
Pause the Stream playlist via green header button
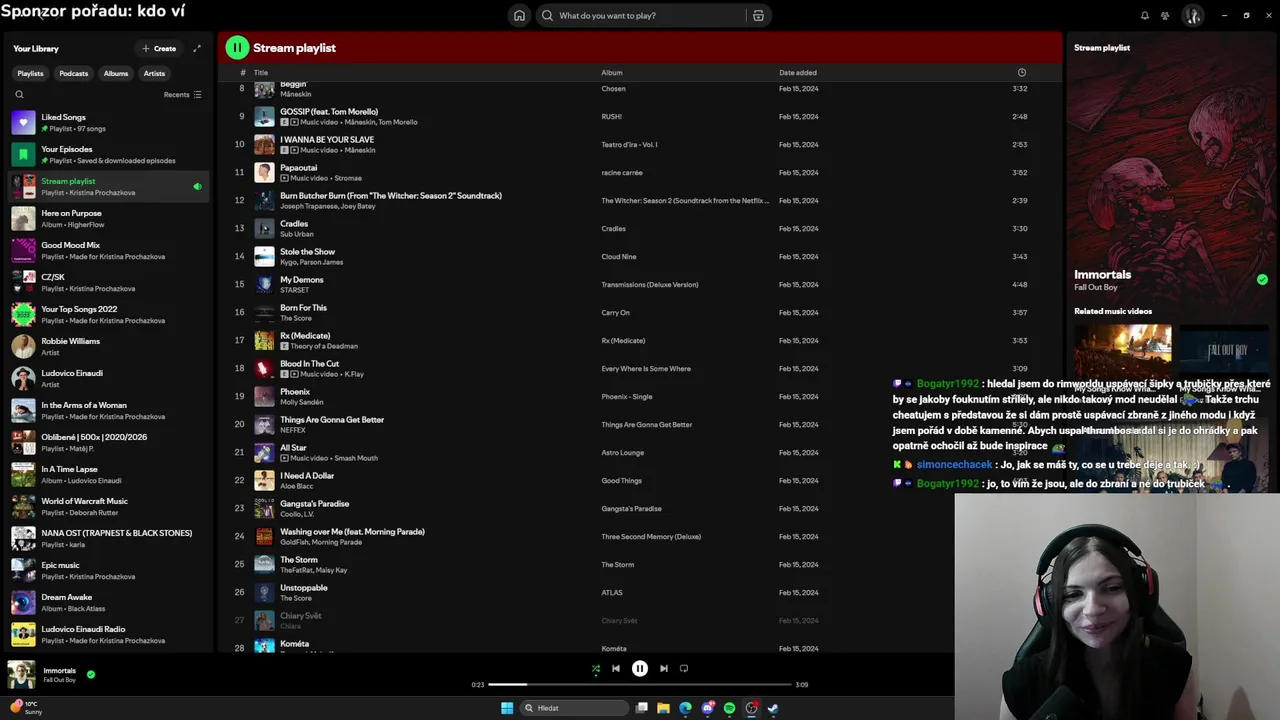coord(237,47)
